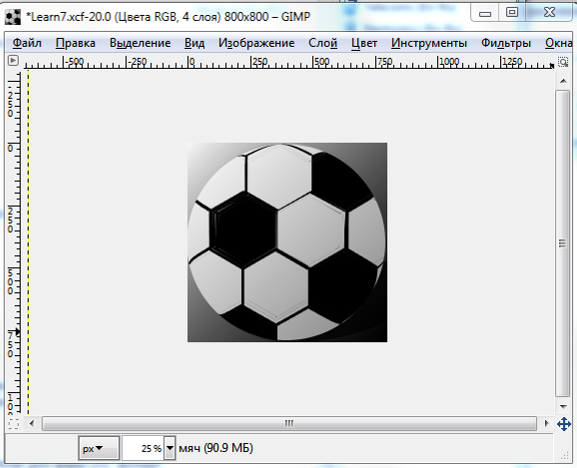Click the horizontal scrollbar thumb
This screenshot has height=468, width=577.
pyautogui.click(x=289, y=423)
